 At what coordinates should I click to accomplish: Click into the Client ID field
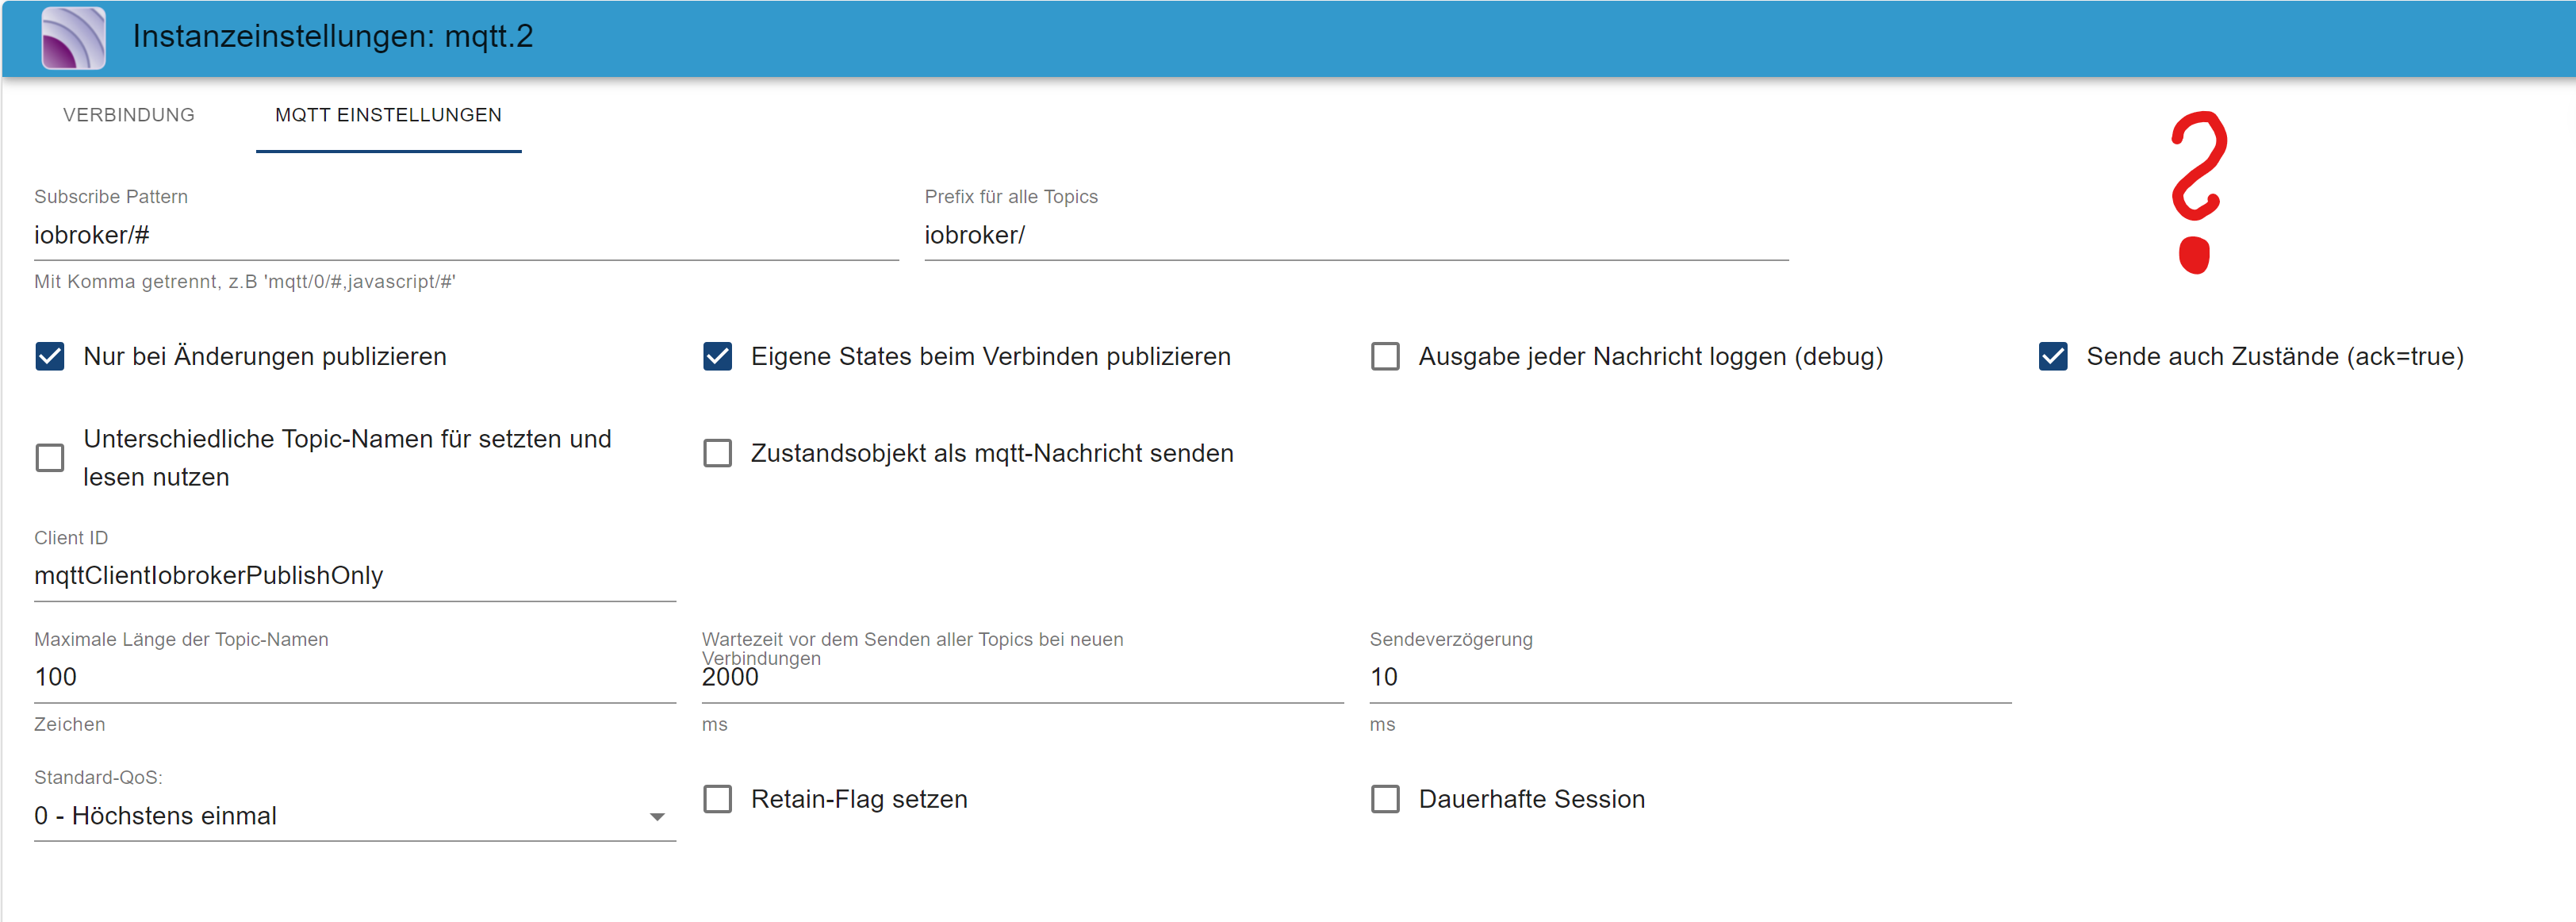point(354,576)
